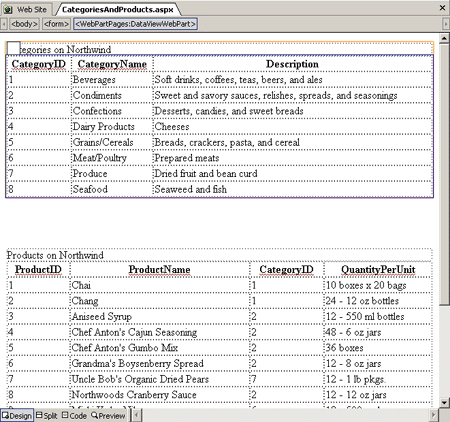Click the '12 - 1 lb pkgs.' cell
The image size is (450, 422).
[378, 379]
